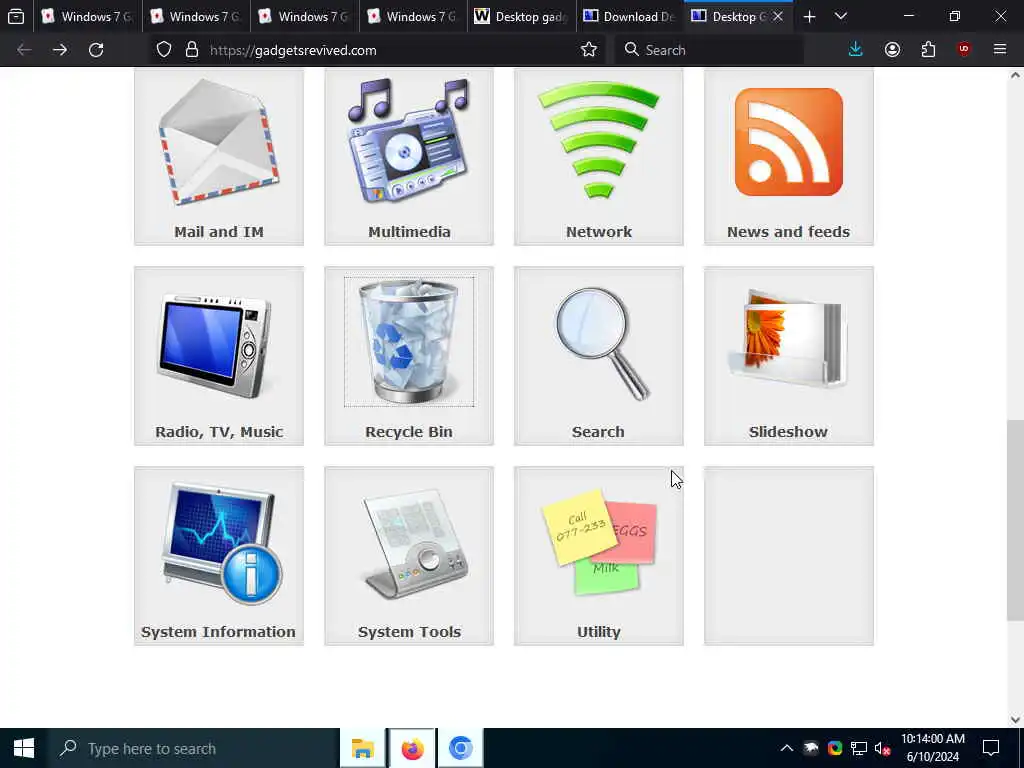Click the Recycle Bin category label

[409, 432]
